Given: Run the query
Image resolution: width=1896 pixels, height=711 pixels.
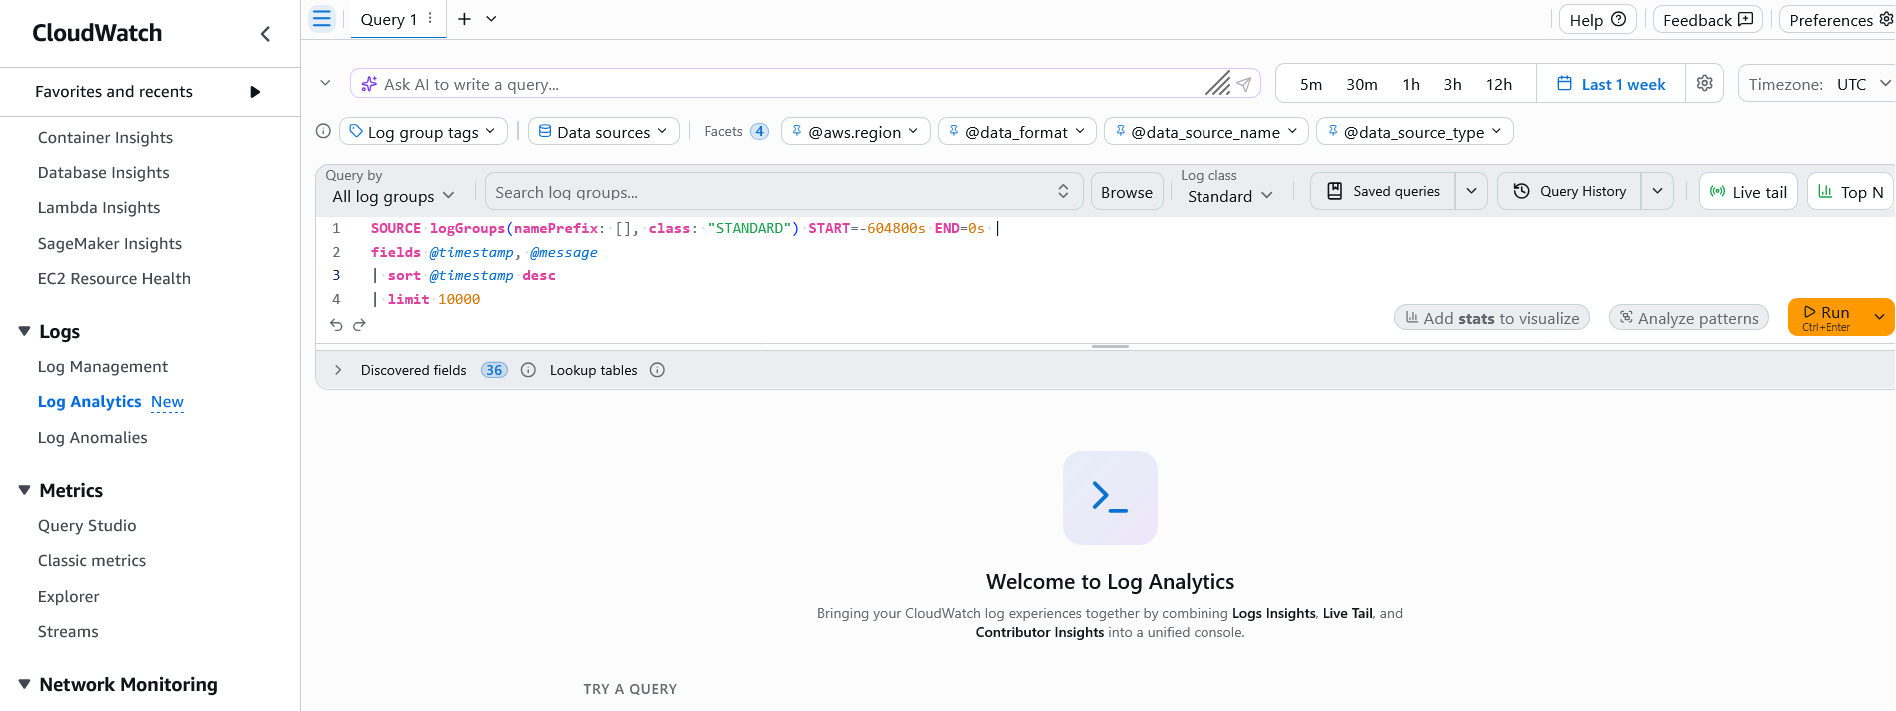Looking at the screenshot, I should click(x=1826, y=318).
